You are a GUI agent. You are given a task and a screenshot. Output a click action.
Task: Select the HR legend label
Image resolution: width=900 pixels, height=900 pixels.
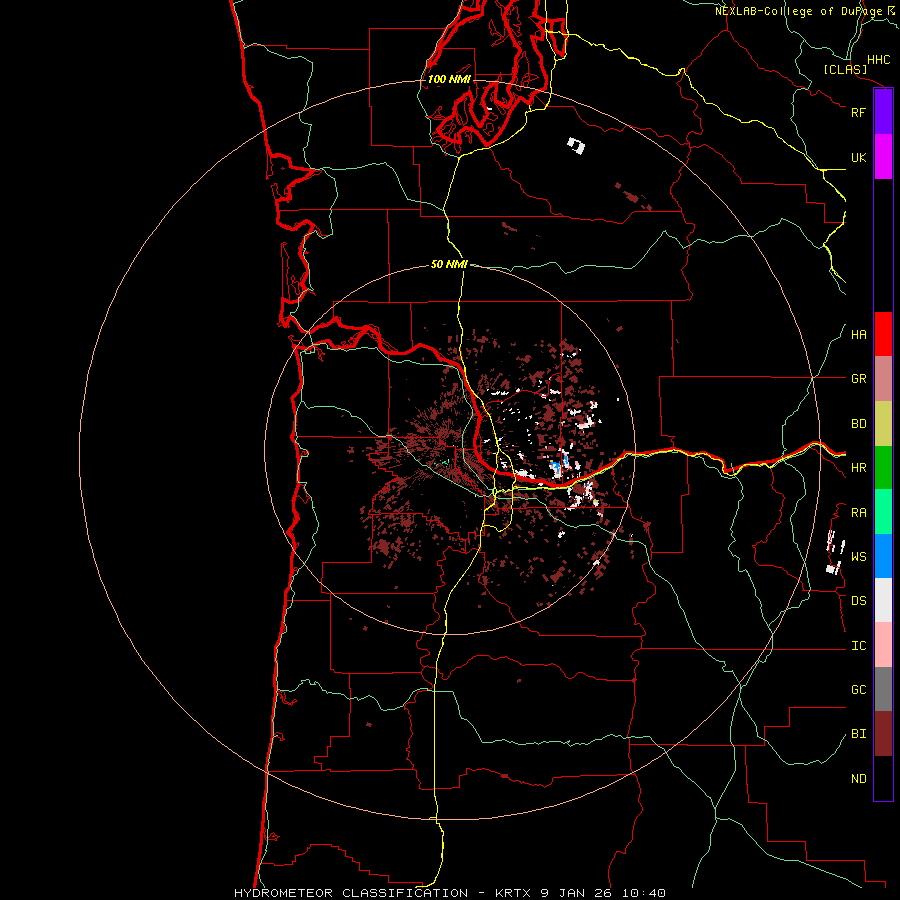coord(858,468)
